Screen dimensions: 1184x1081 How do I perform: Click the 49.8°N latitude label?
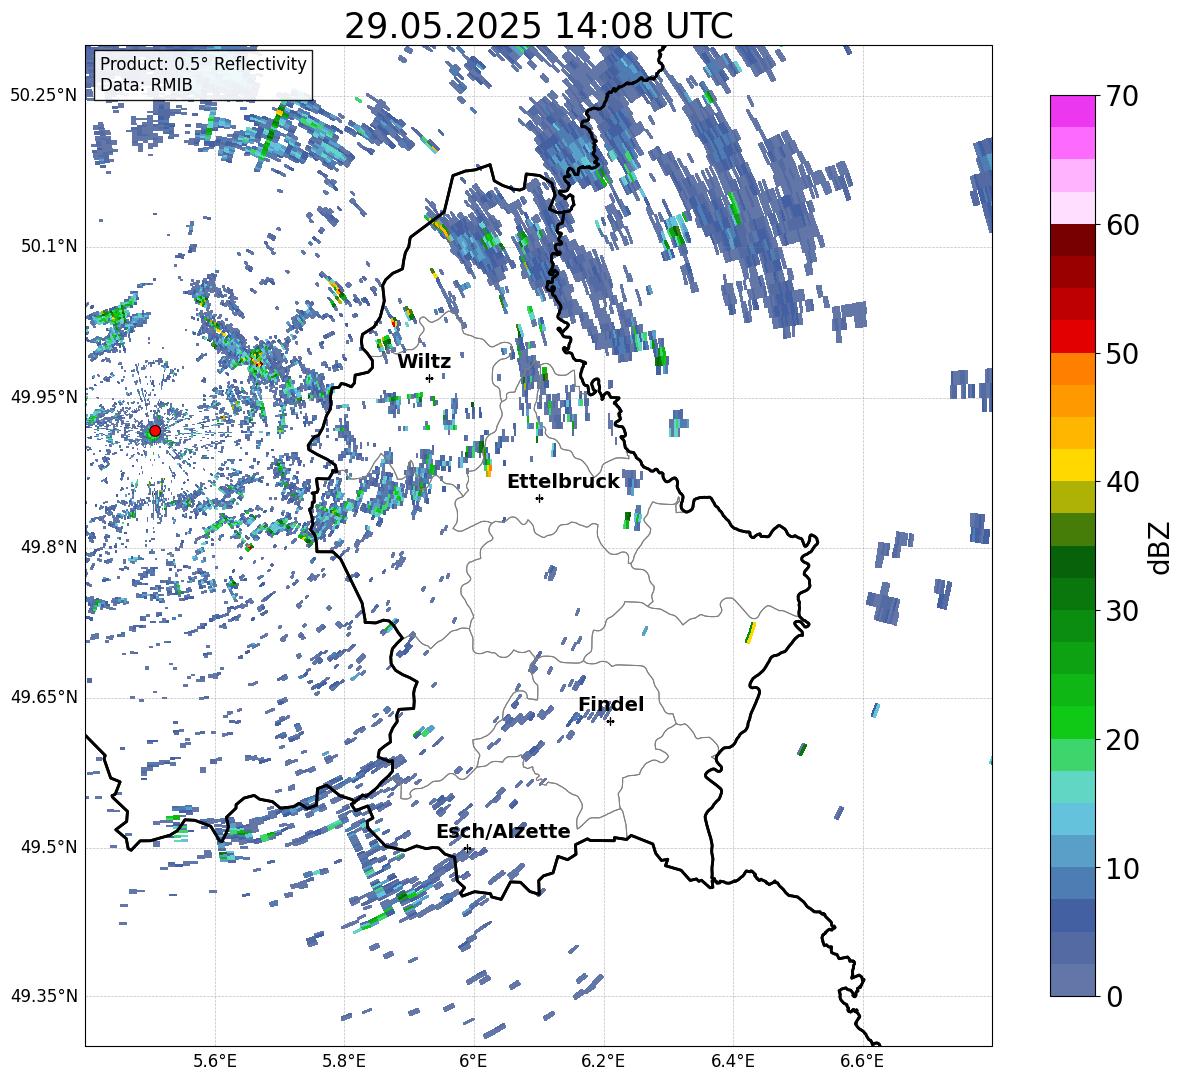(49, 547)
